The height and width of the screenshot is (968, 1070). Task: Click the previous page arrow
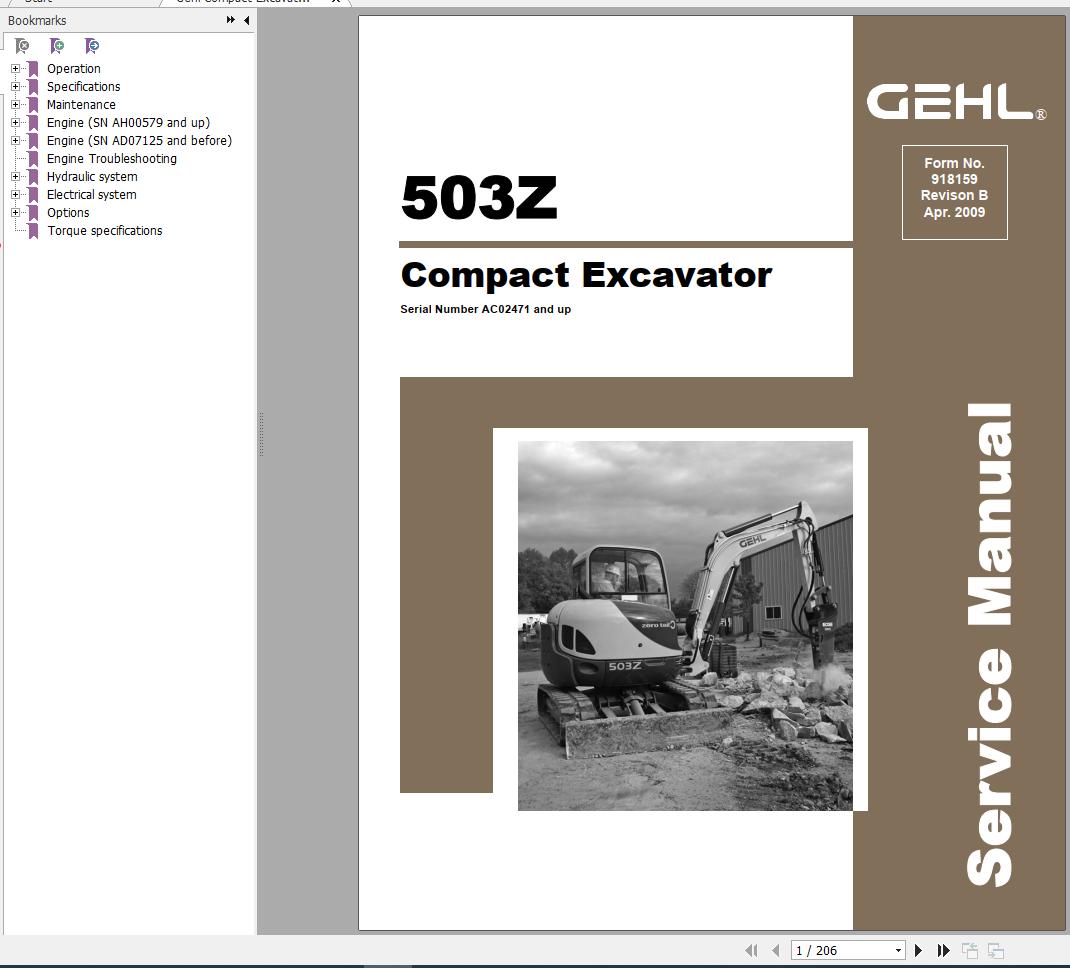pos(776,950)
